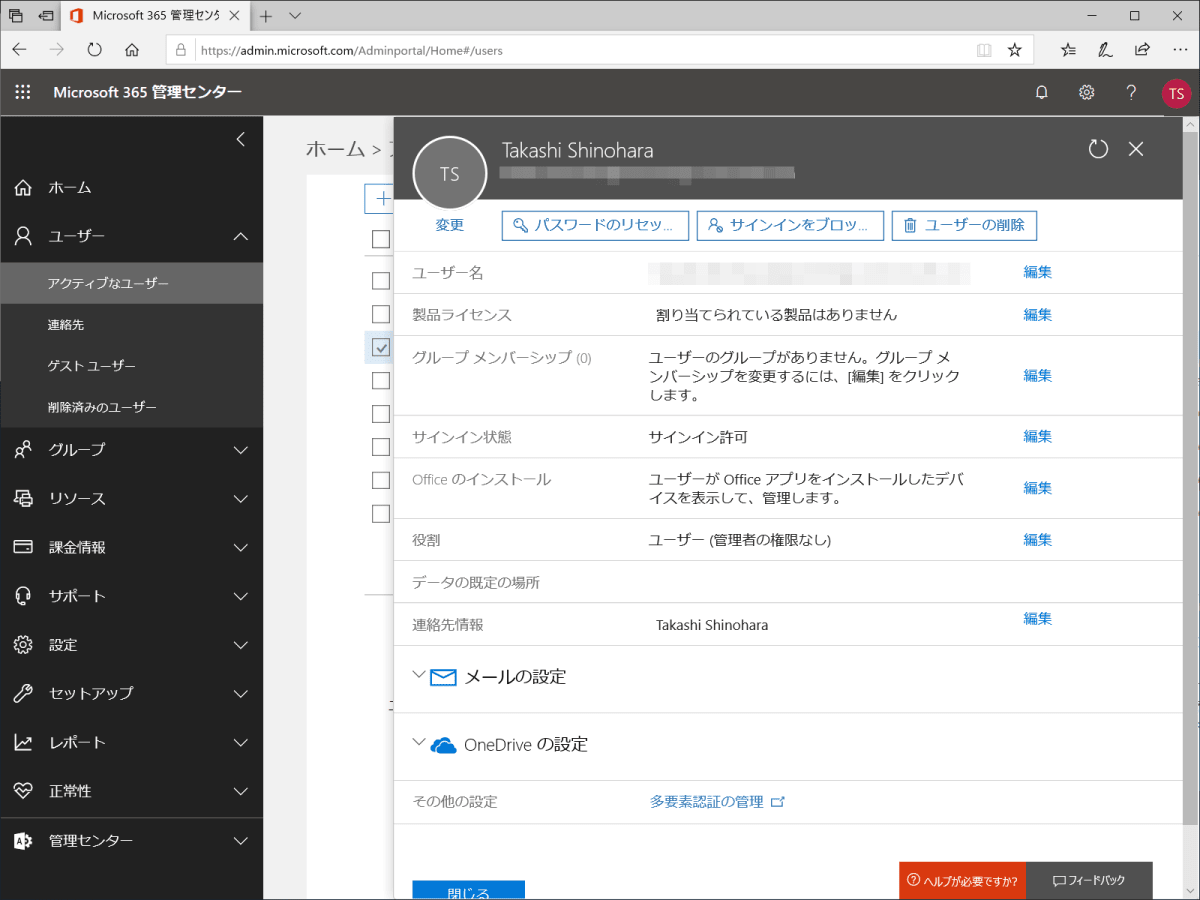Open browser more options menu
This screenshot has height=900, width=1200.
click(x=1179, y=49)
